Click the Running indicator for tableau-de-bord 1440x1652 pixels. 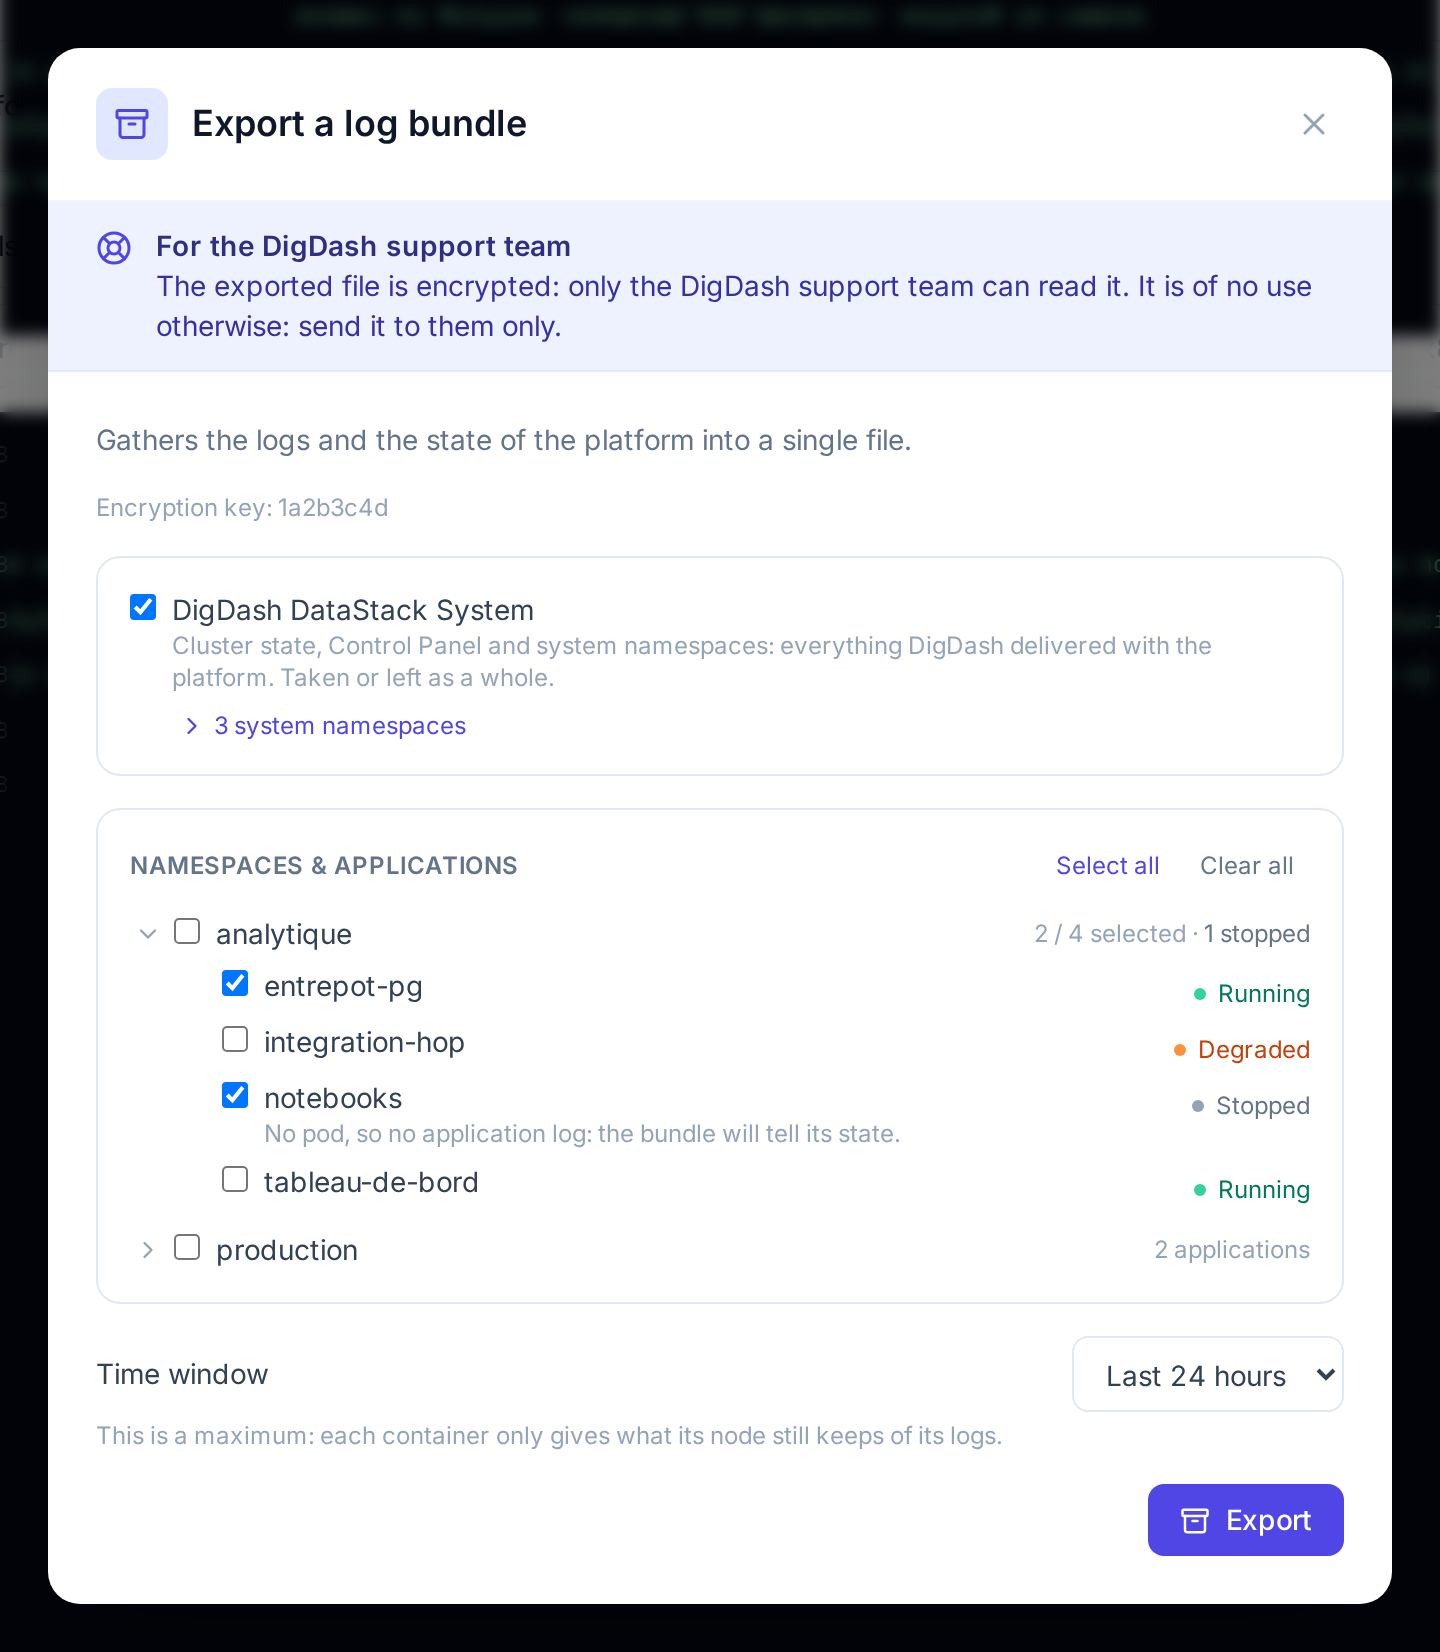(x=1252, y=1190)
